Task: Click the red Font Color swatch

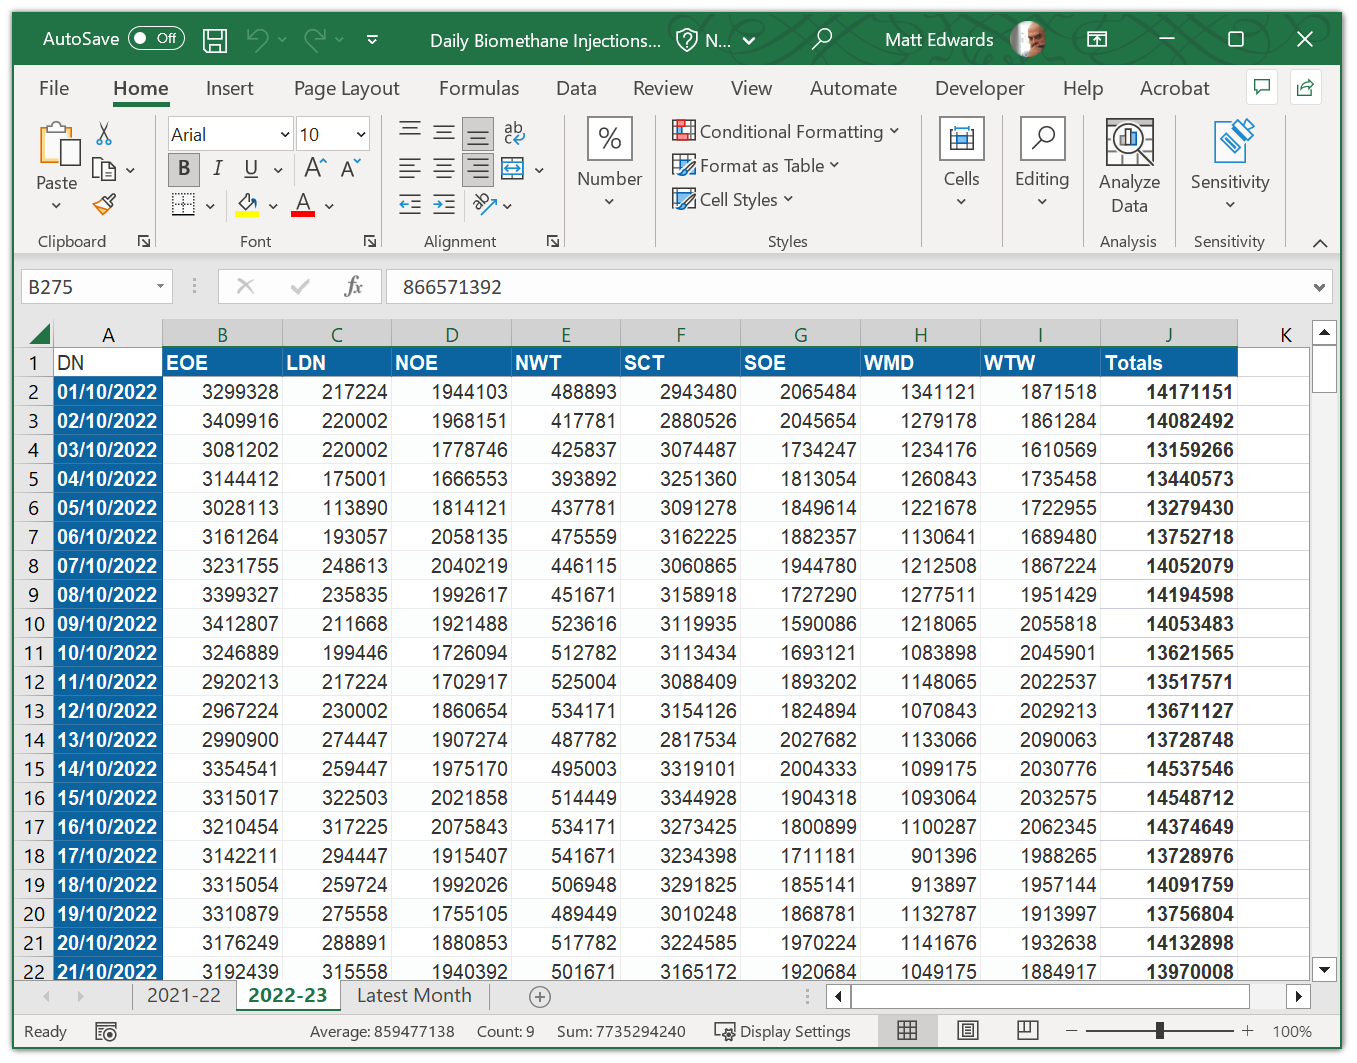Action: pyautogui.click(x=303, y=205)
